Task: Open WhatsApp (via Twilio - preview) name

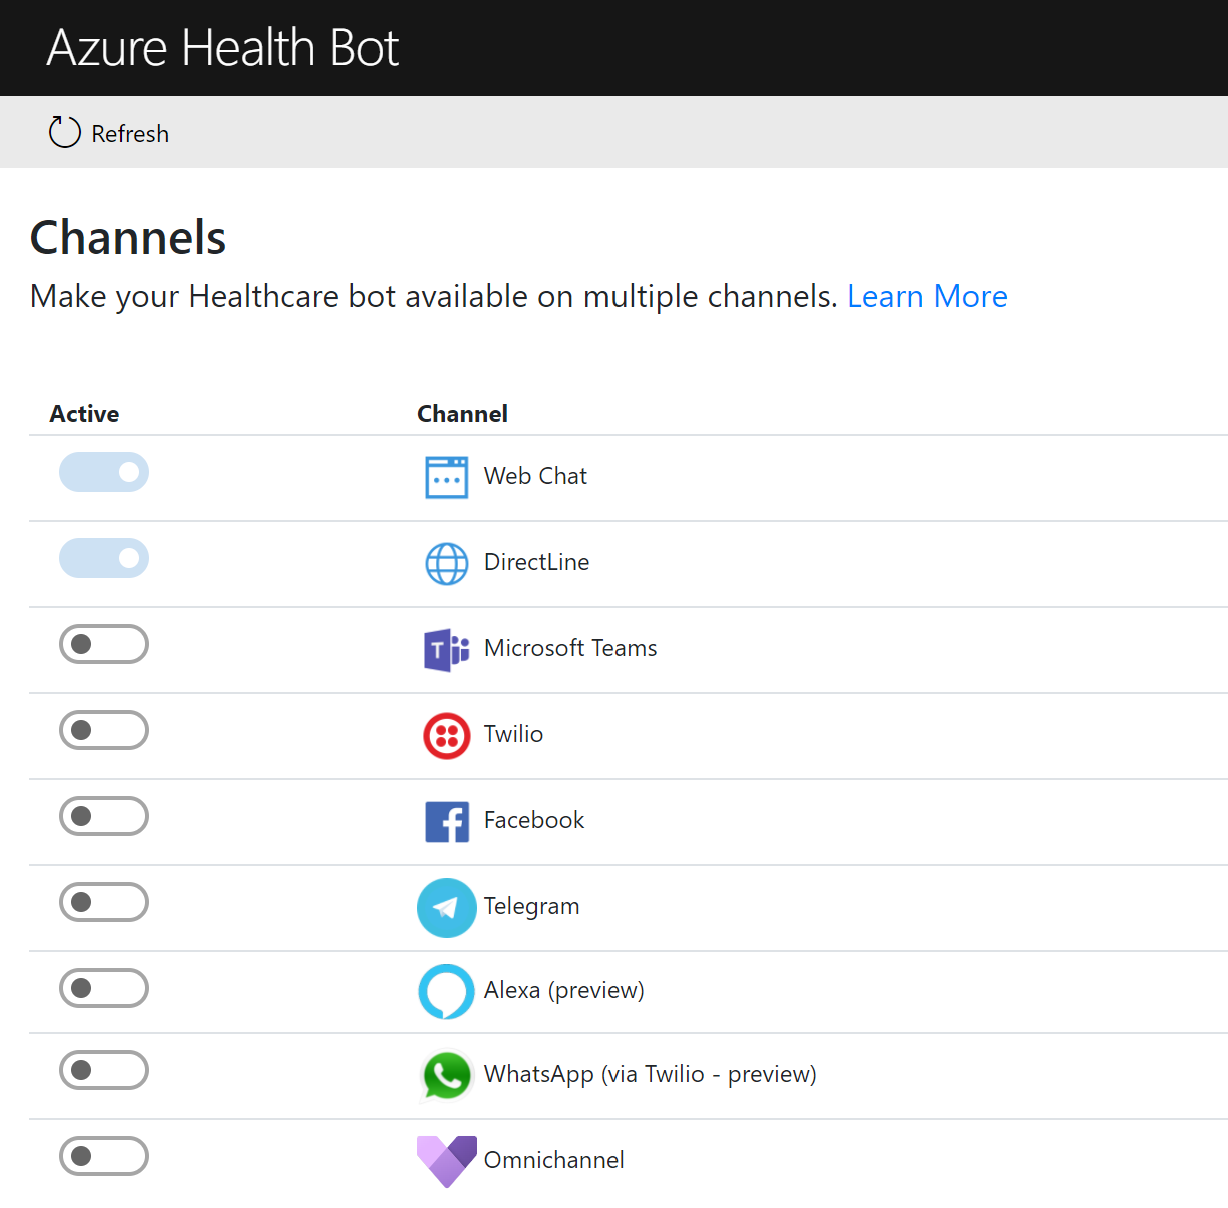Action: point(650,1074)
